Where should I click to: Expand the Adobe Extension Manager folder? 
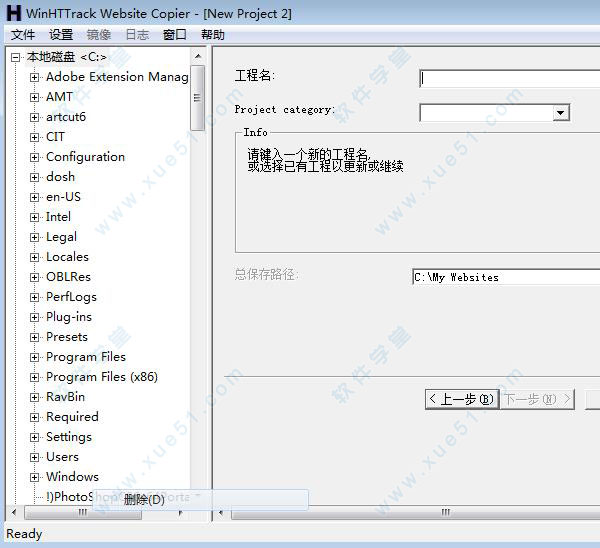point(34,77)
